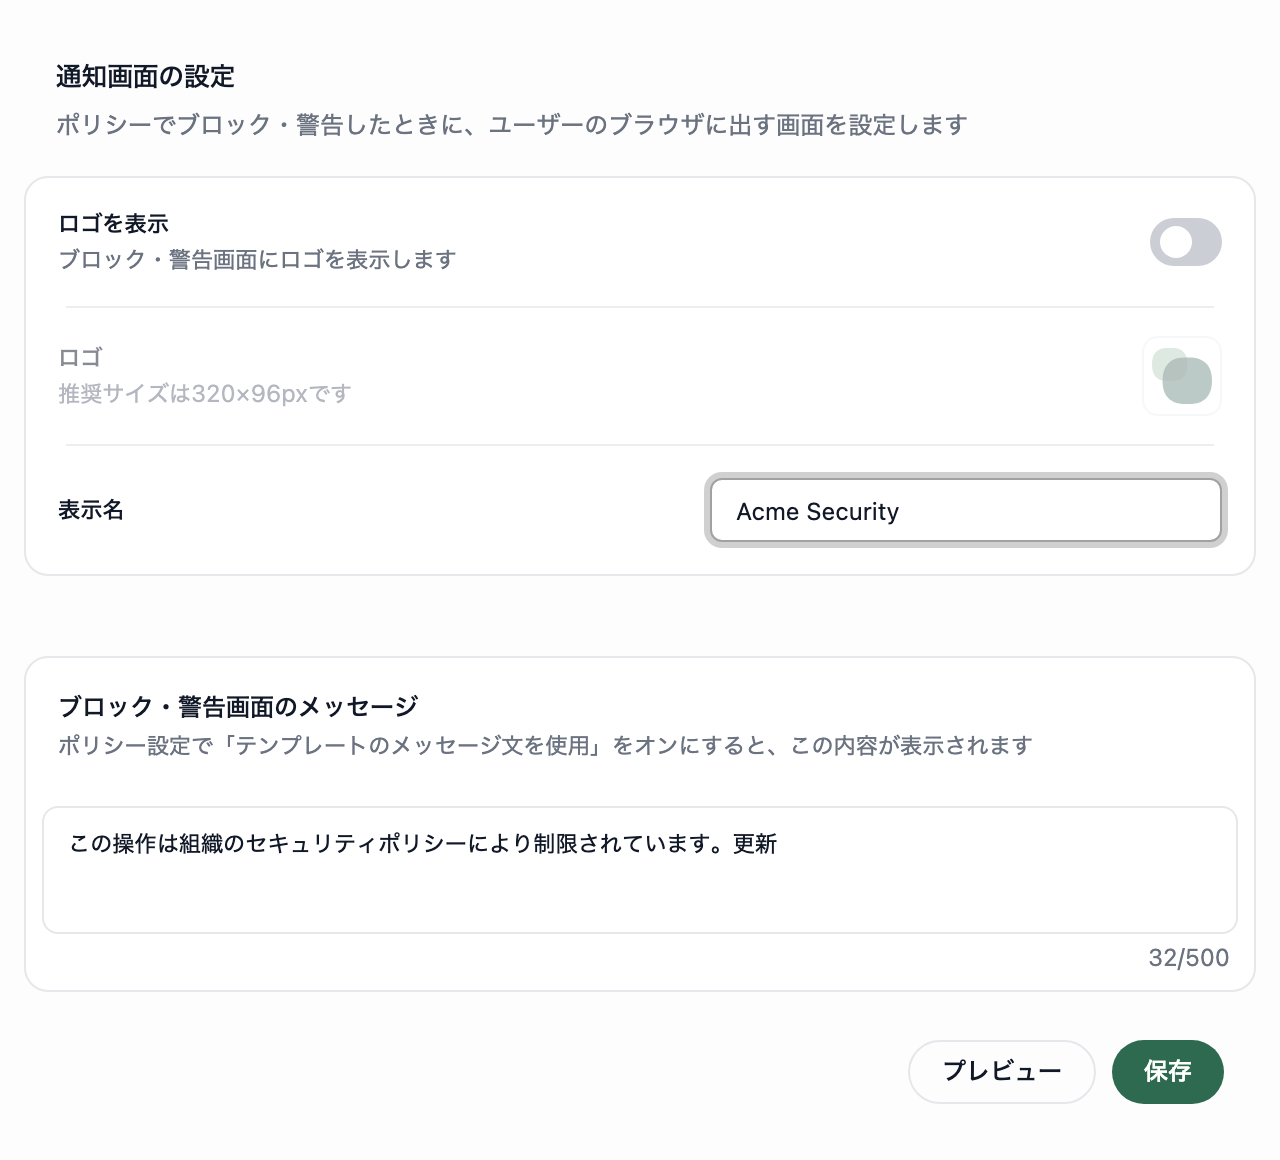Select the 通知画面の設定 heading text
Screen dimensions: 1280x1160
pyautogui.click(x=146, y=76)
